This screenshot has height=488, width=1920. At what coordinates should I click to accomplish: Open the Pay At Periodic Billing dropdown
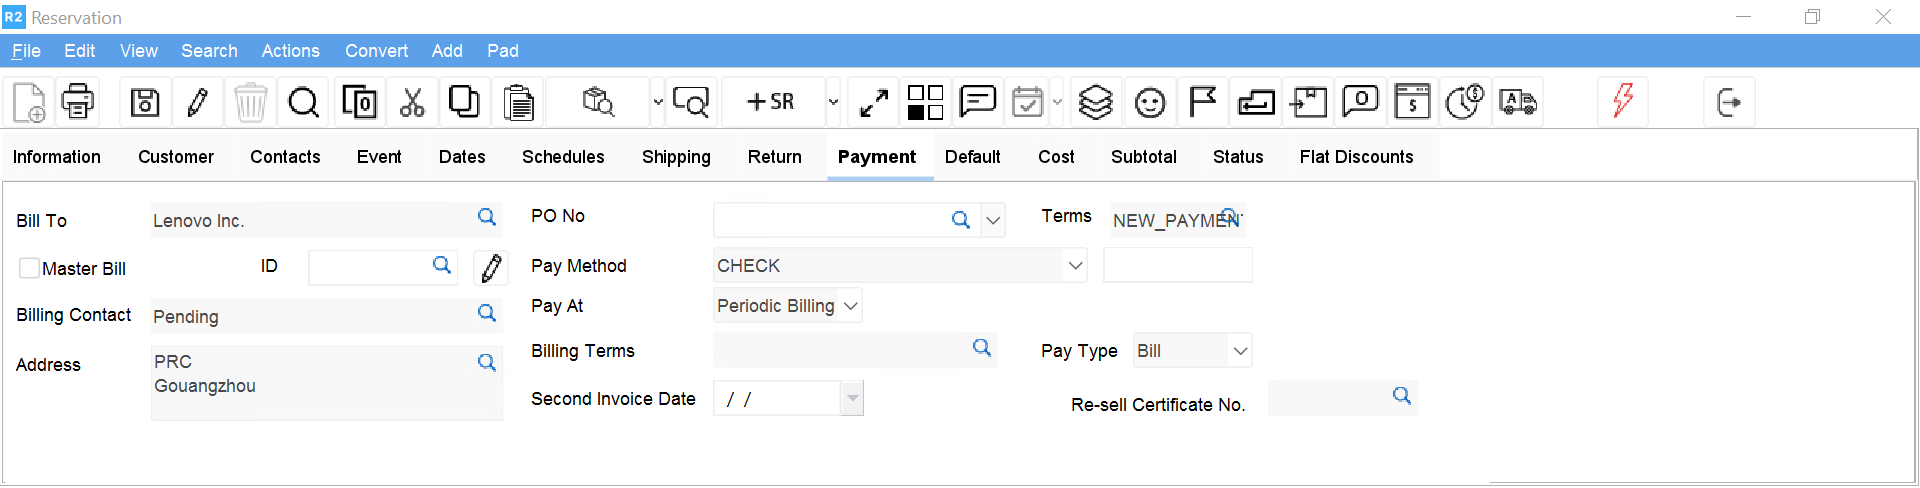pyautogui.click(x=851, y=306)
